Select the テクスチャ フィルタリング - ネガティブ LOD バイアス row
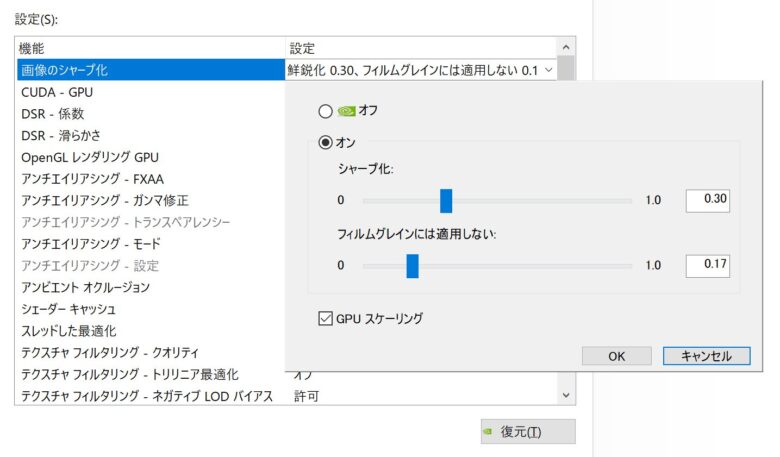This screenshot has height=457, width=780. pos(151,396)
